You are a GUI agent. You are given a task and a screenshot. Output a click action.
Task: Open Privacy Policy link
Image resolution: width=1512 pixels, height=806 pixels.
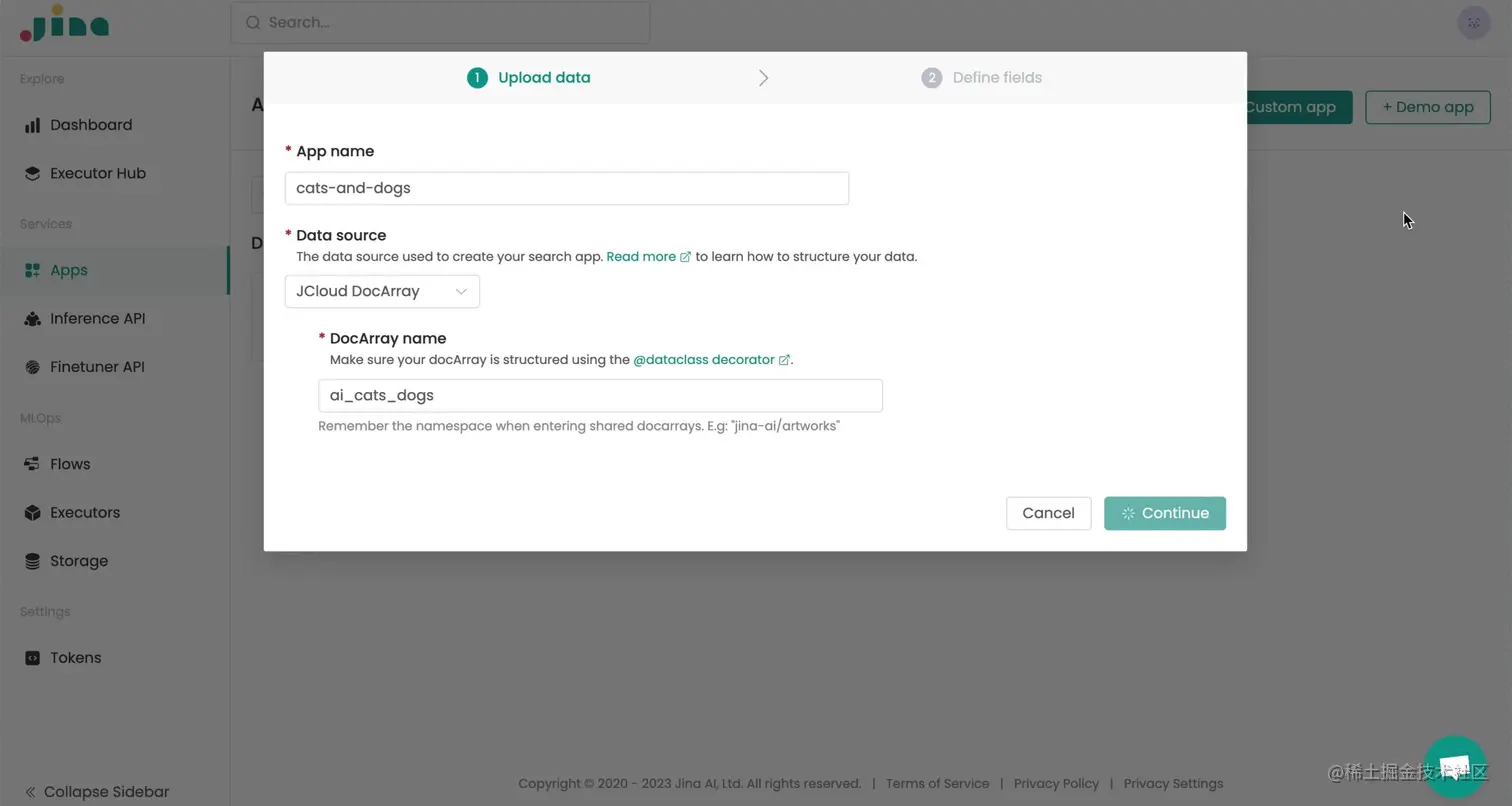click(x=1056, y=784)
